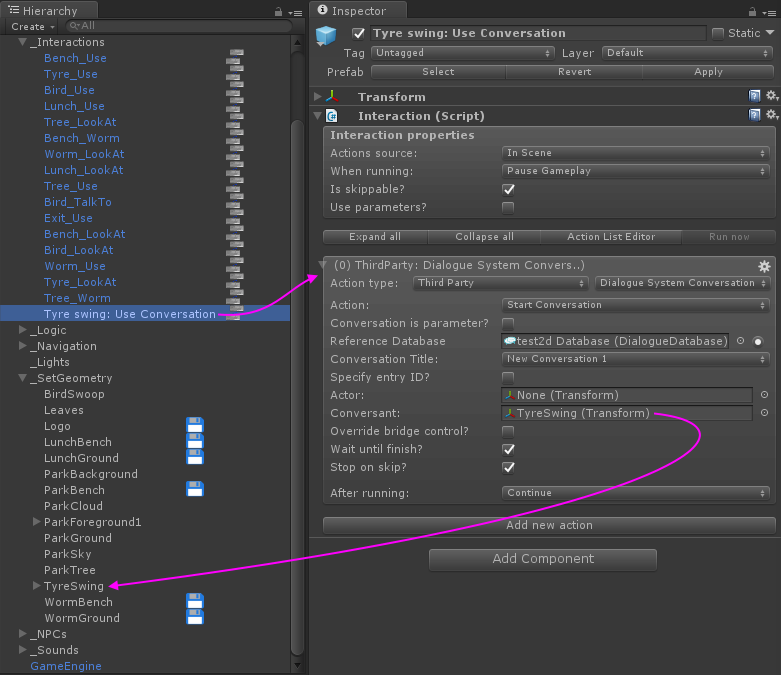Open Dialogue System Conversation dropdown
The width and height of the screenshot is (781, 675).
pyautogui.click(x=682, y=283)
